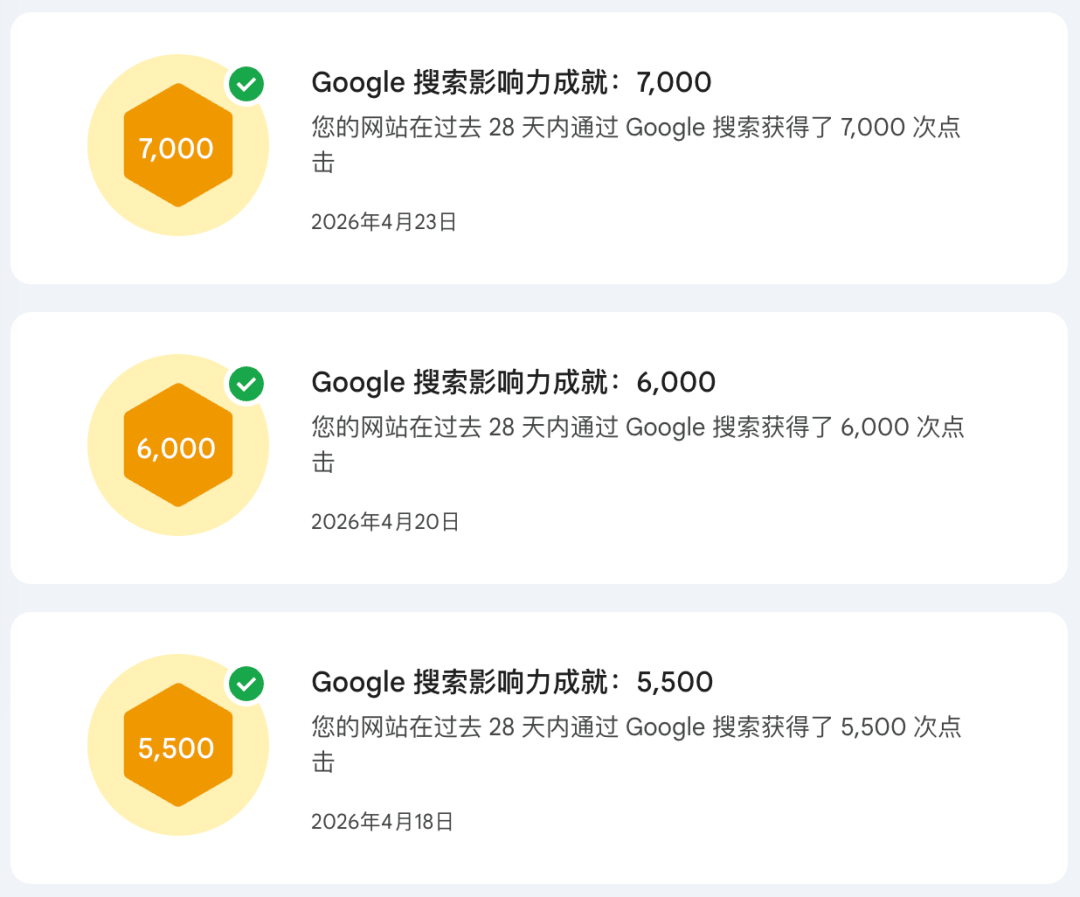This screenshot has width=1080, height=897.
Task: Click green checkmark on 7,000 badge
Action: (246, 85)
